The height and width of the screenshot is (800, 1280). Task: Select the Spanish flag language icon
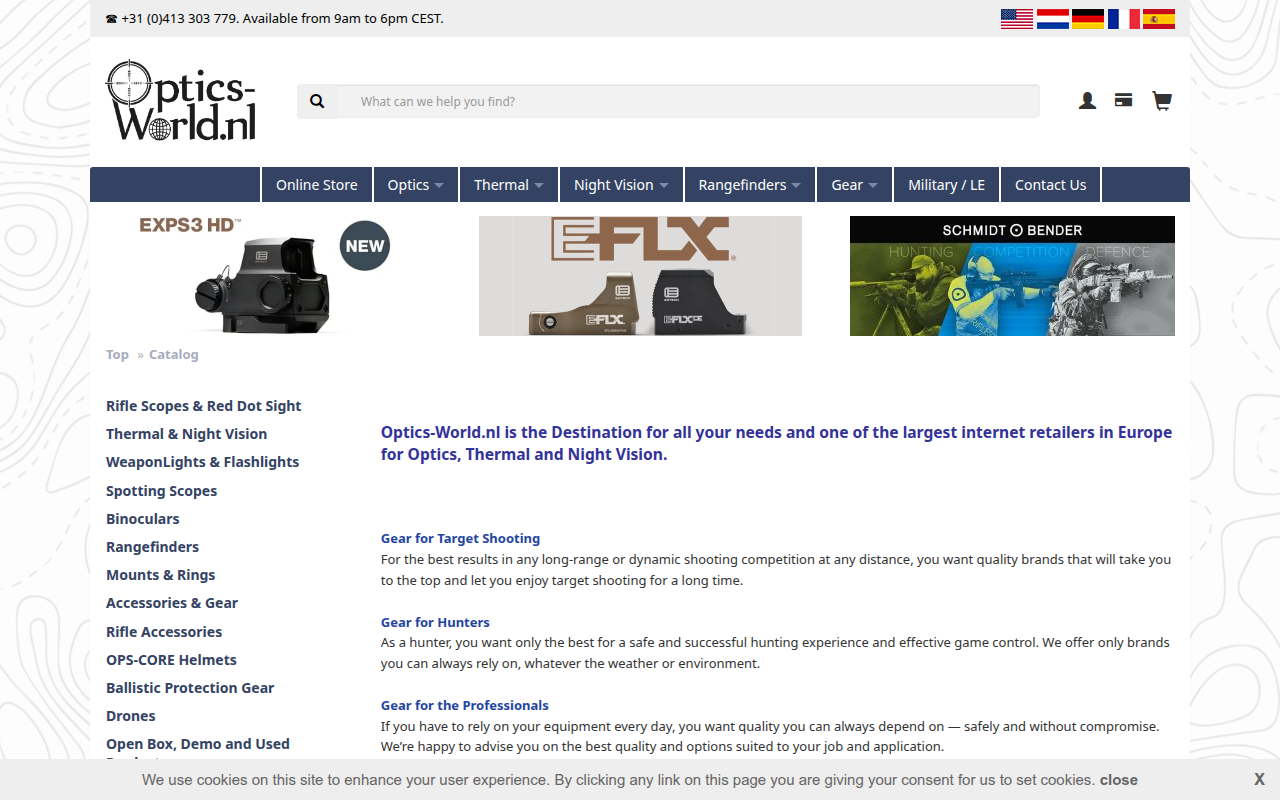click(1159, 19)
